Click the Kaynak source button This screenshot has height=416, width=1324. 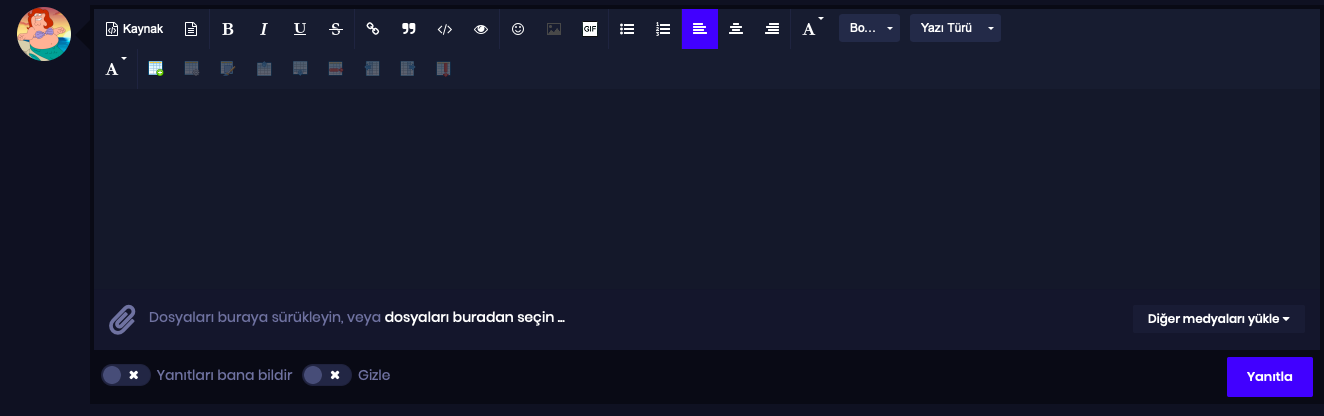[x=134, y=29]
